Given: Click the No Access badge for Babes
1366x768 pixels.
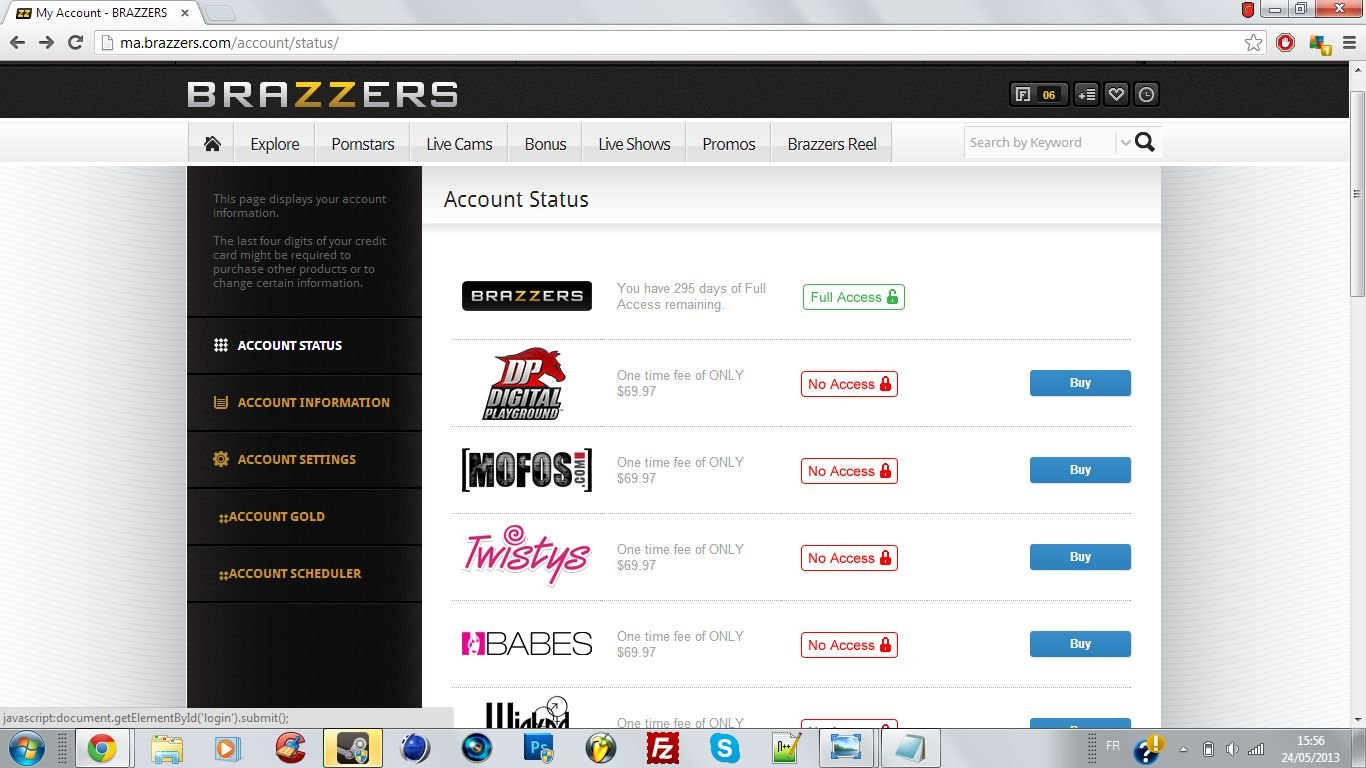Looking at the screenshot, I should tap(849, 645).
